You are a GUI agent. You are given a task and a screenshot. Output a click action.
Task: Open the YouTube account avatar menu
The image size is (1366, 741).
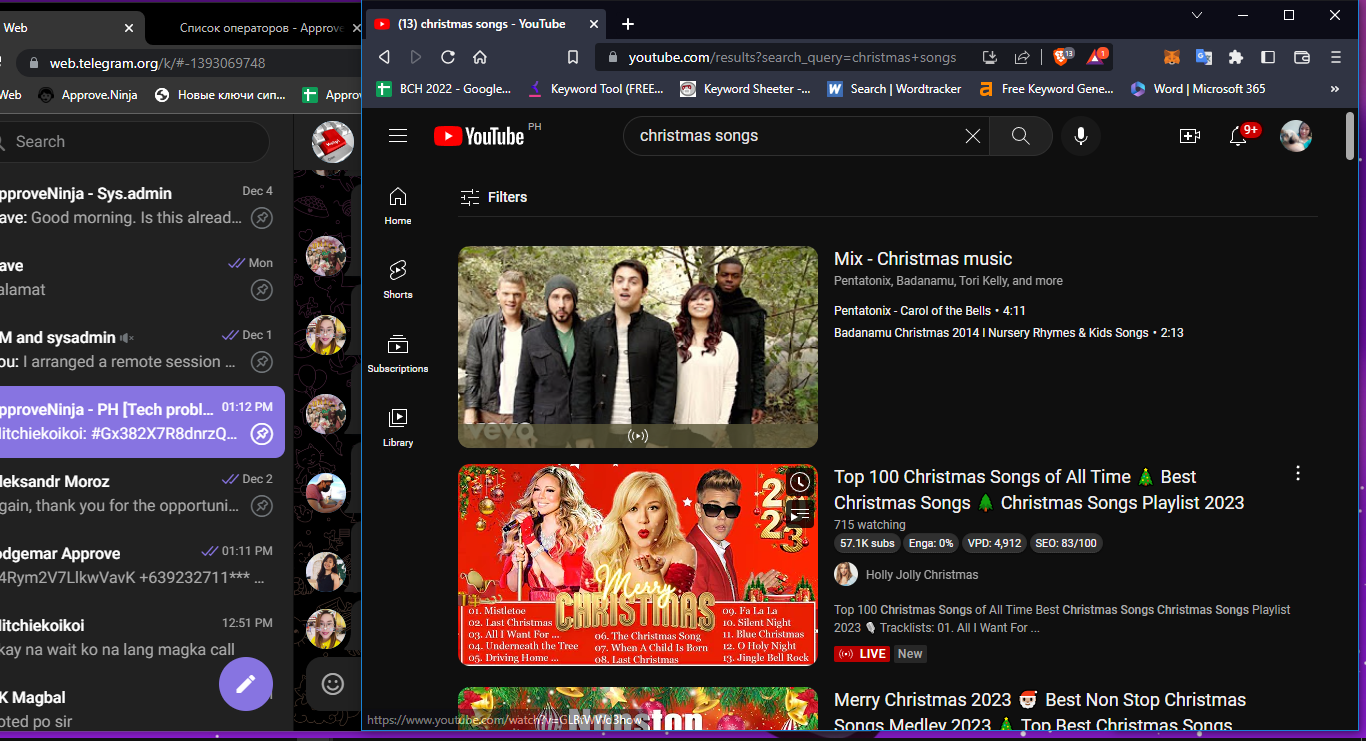(1296, 136)
